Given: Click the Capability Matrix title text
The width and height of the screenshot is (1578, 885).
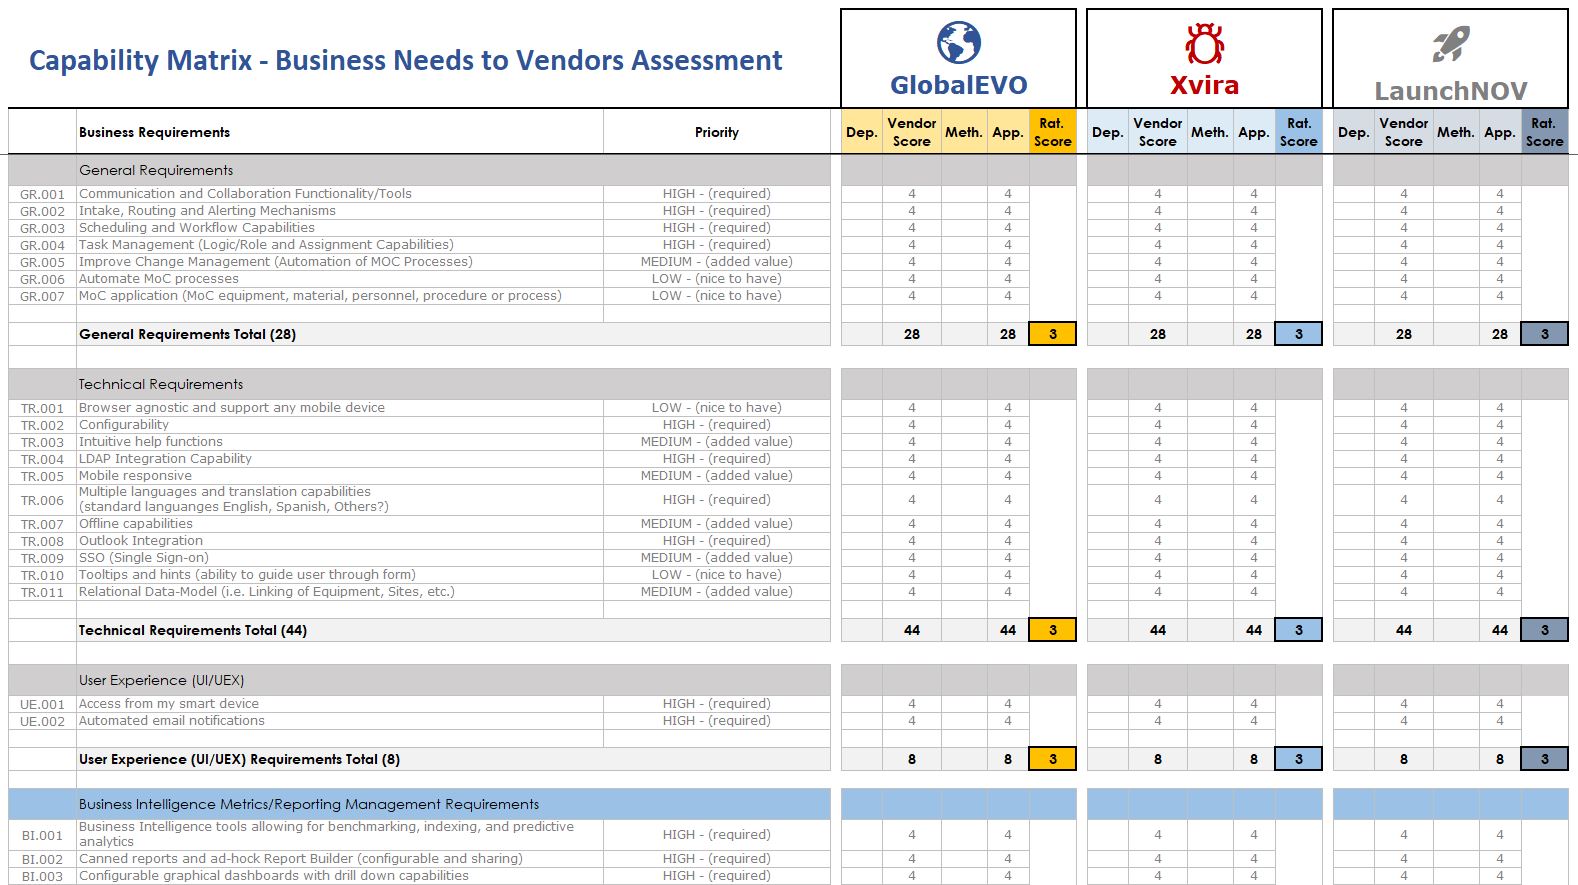Looking at the screenshot, I should click(405, 60).
